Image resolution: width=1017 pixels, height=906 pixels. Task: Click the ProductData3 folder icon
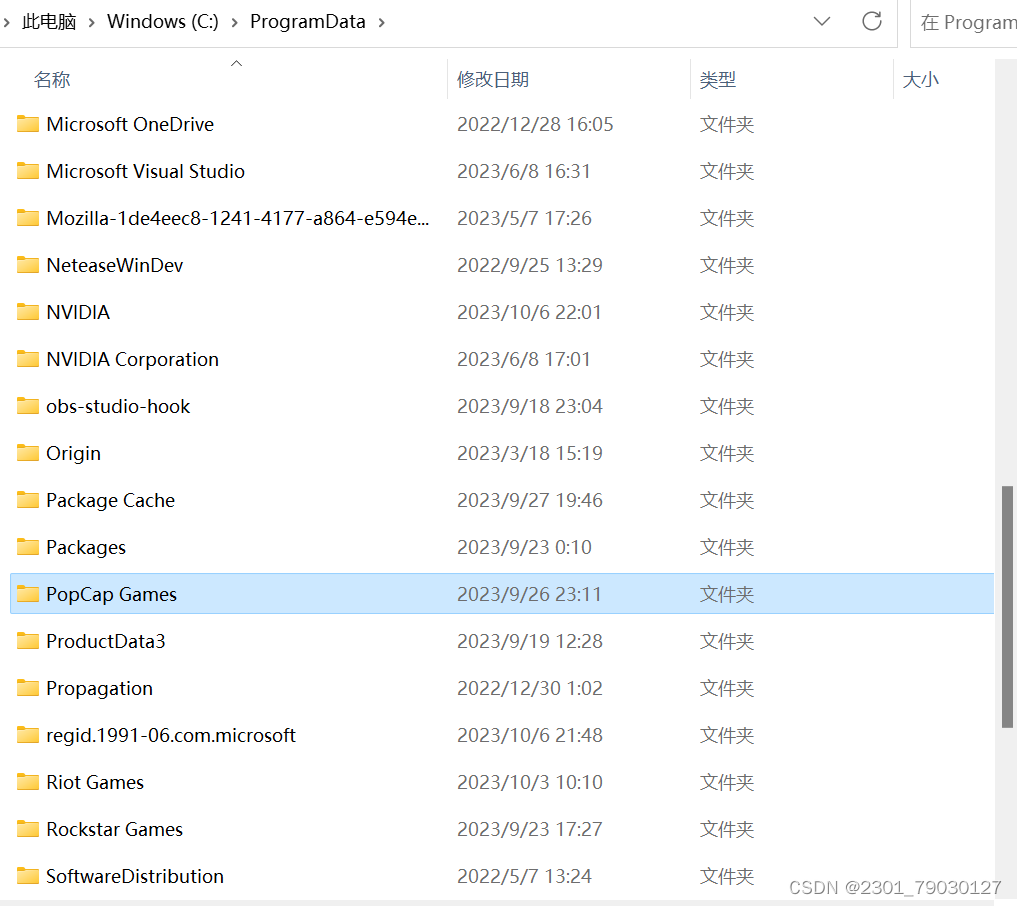[x=27, y=641]
